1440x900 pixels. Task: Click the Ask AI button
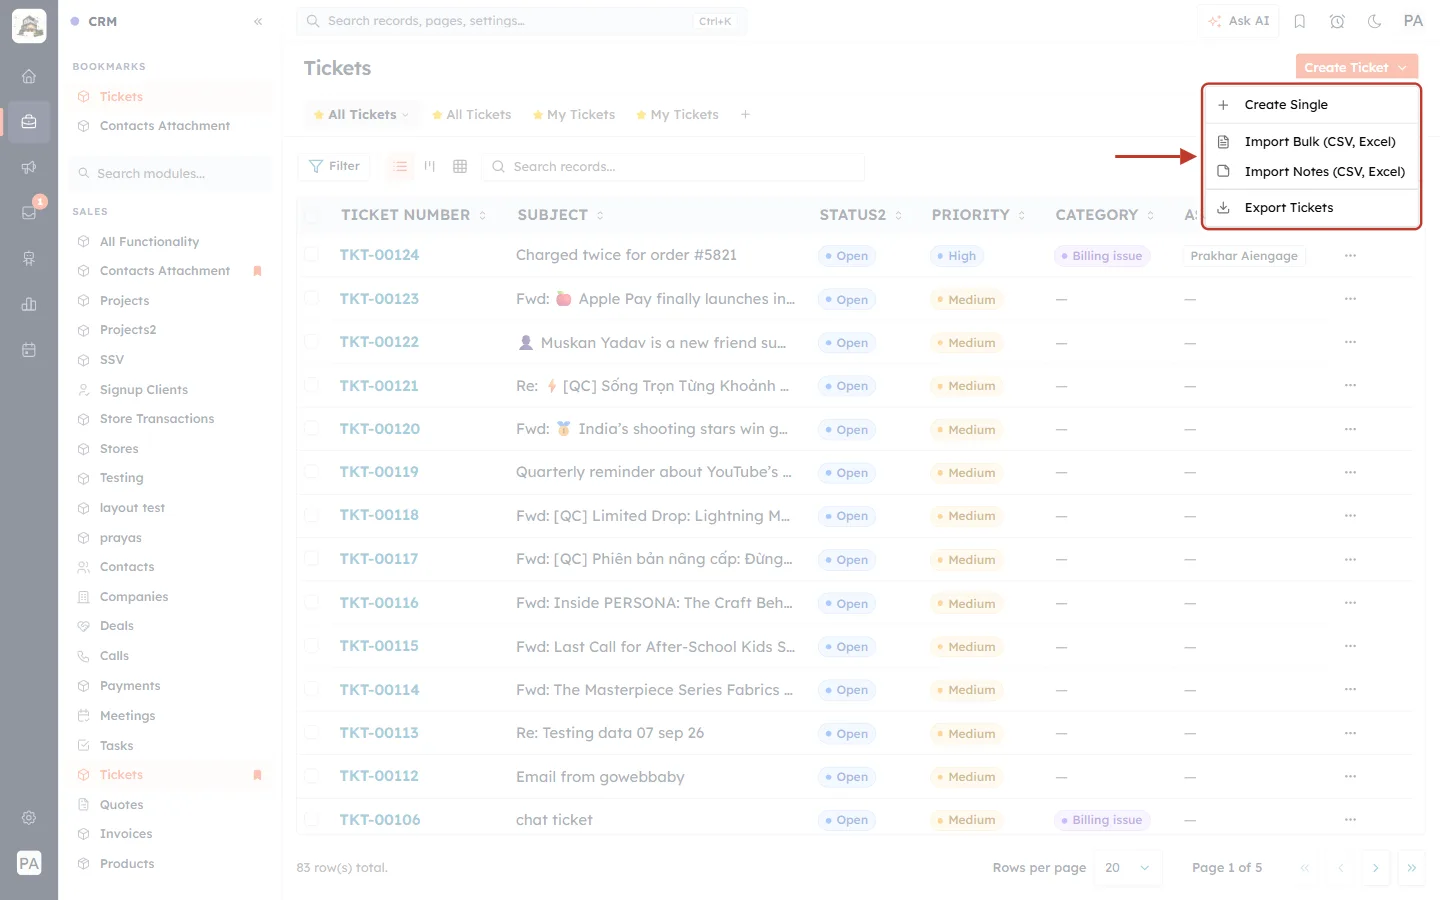[x=1239, y=21]
